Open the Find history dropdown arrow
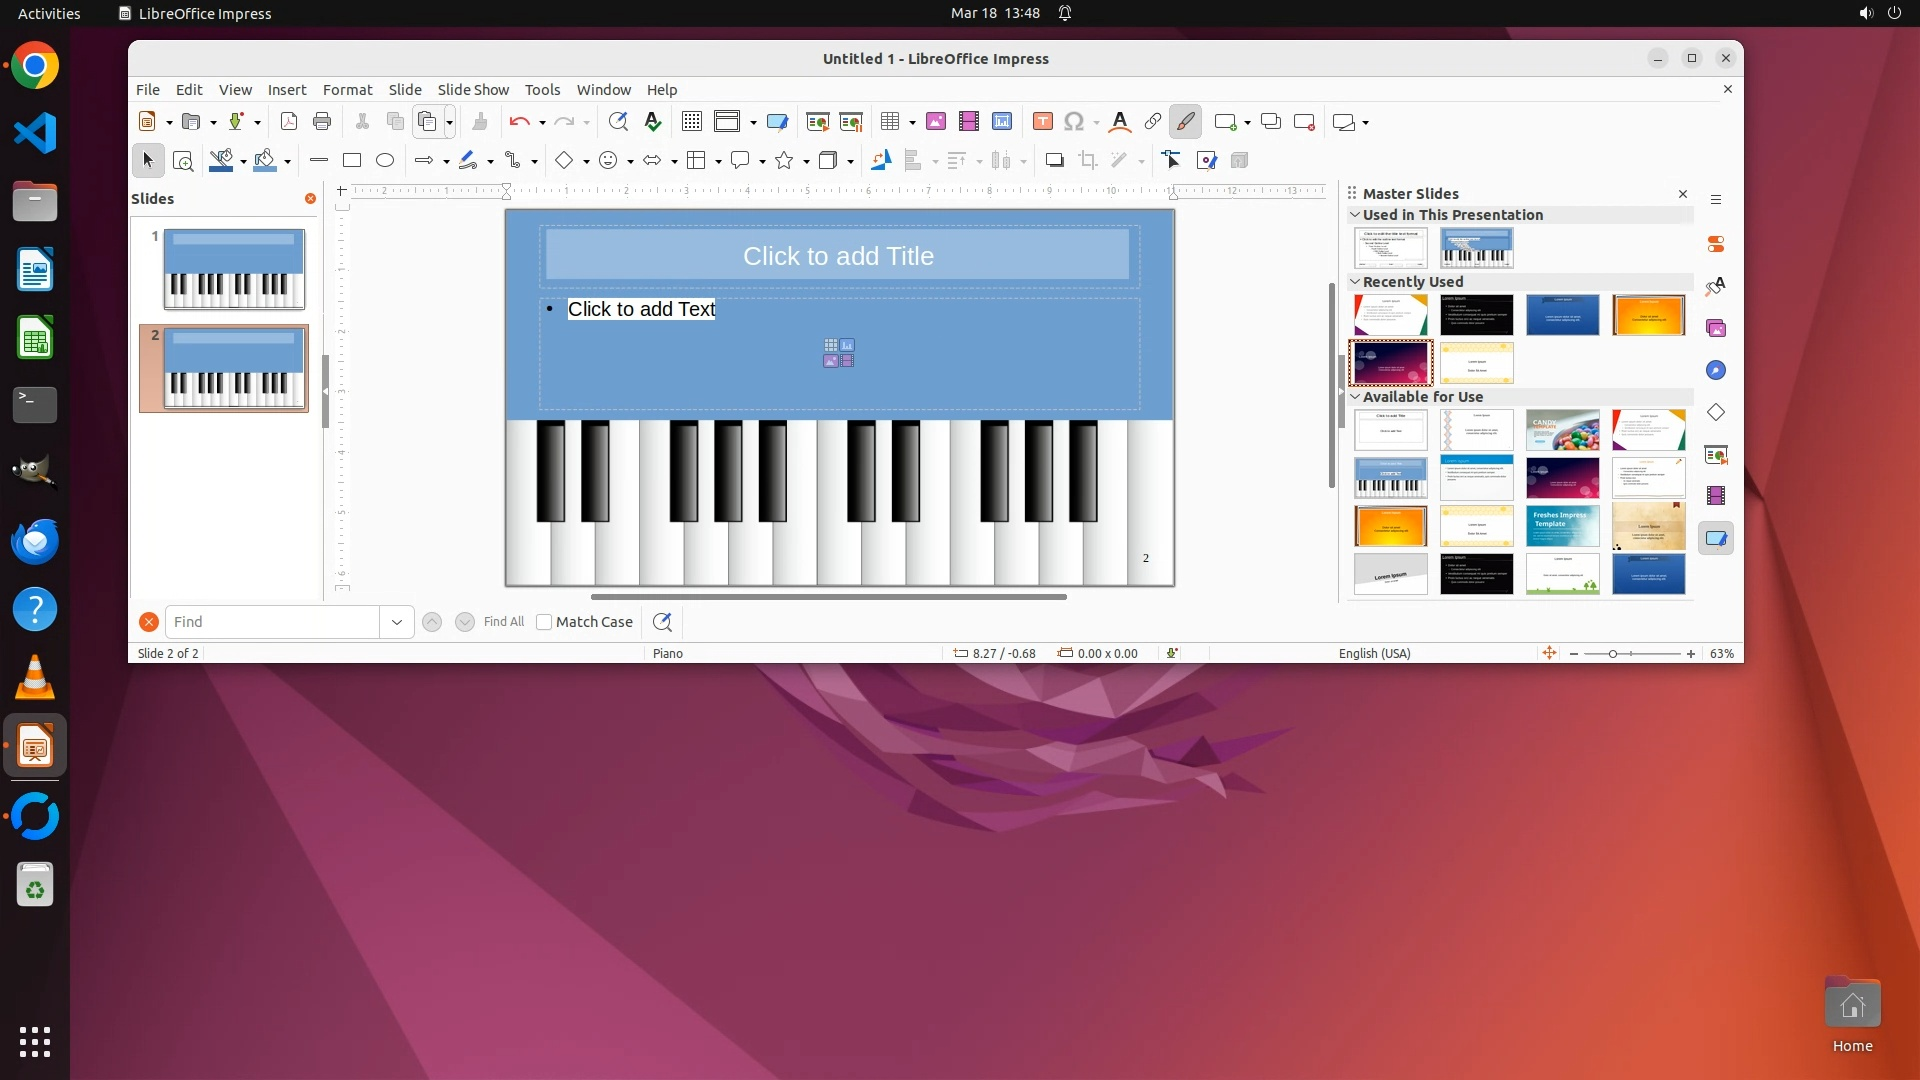Image resolution: width=1920 pixels, height=1080 pixels. [397, 622]
